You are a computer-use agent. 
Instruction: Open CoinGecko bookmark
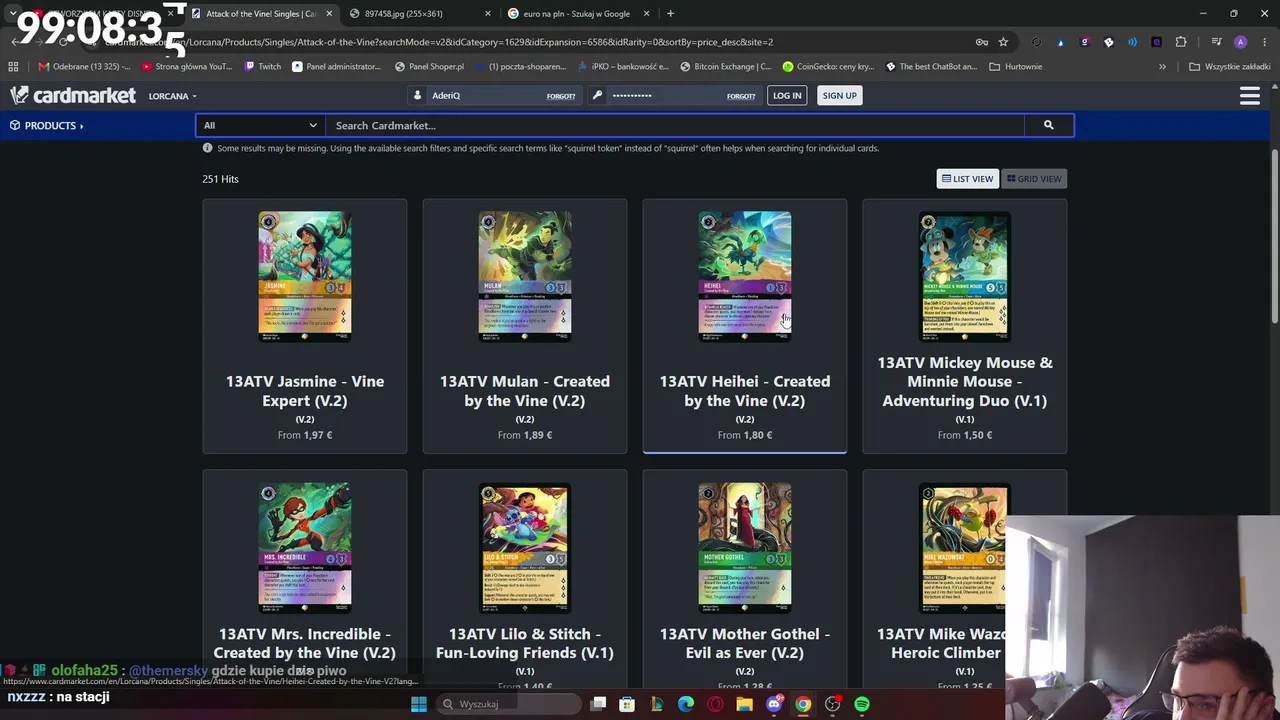828,67
